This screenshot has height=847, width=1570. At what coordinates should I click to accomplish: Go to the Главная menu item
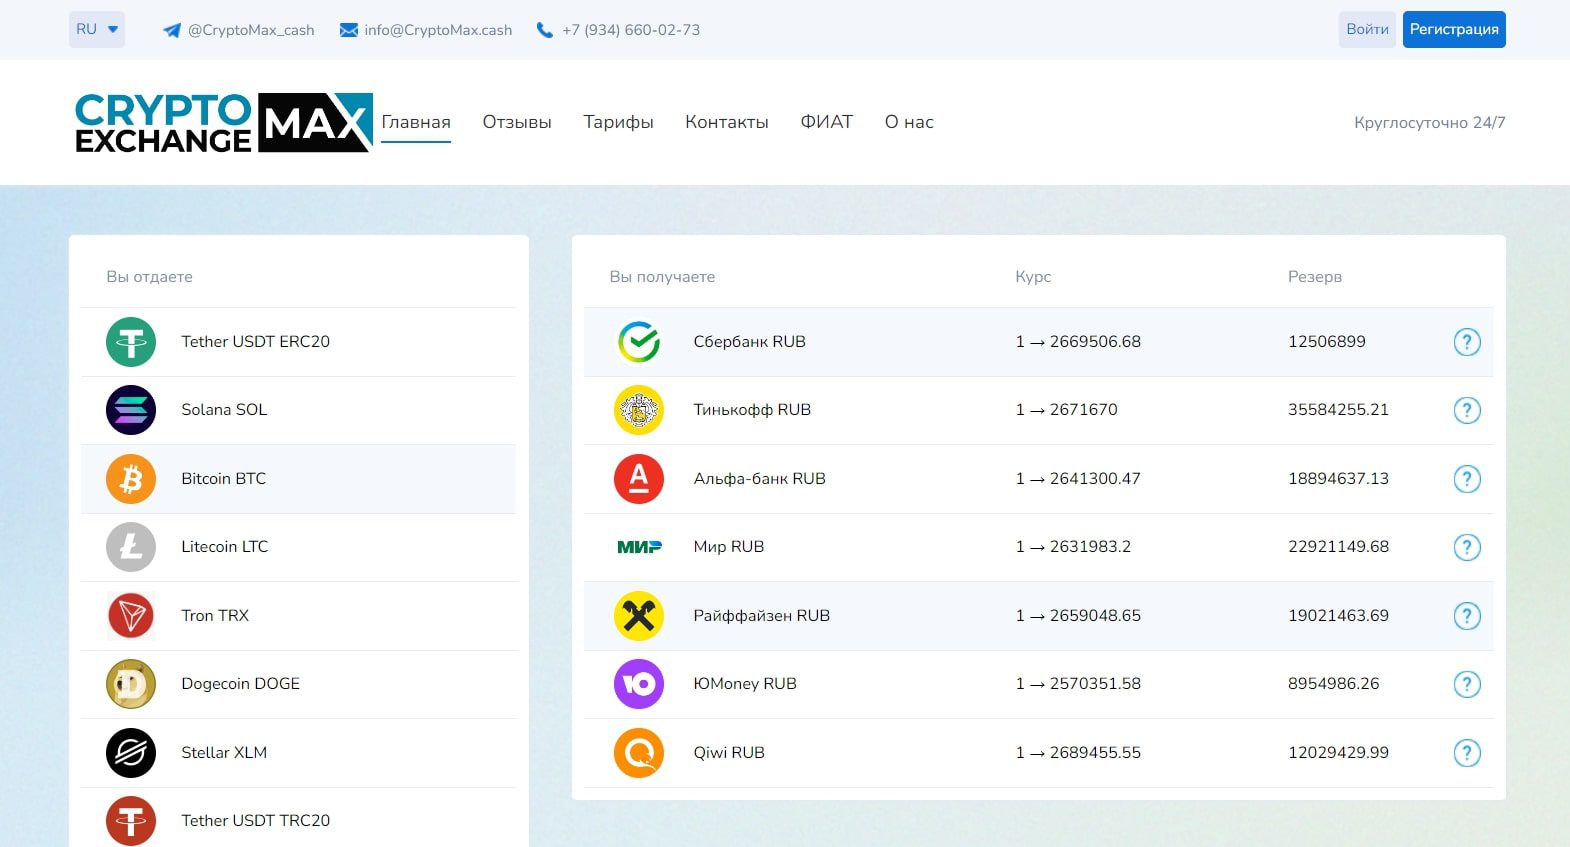click(416, 122)
